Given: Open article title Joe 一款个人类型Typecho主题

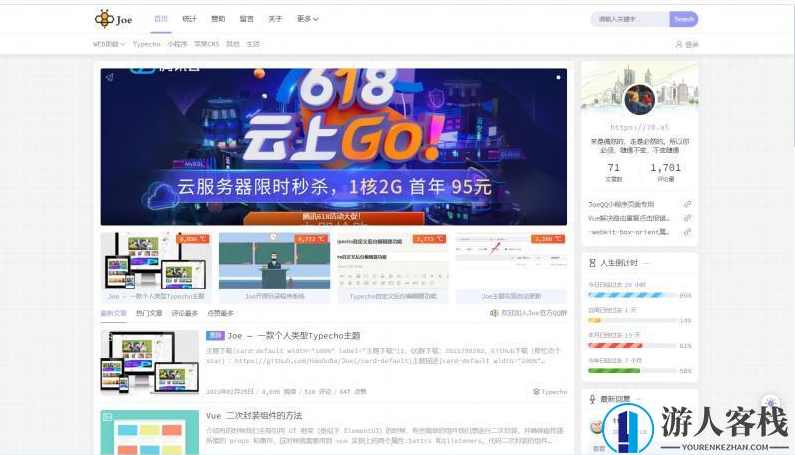Looking at the screenshot, I should point(294,336).
